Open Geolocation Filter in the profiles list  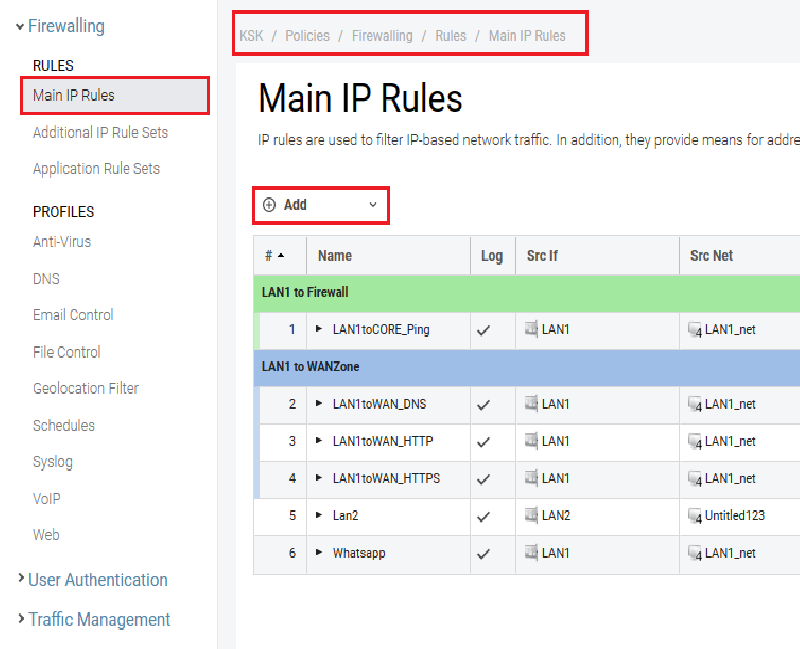click(x=86, y=389)
